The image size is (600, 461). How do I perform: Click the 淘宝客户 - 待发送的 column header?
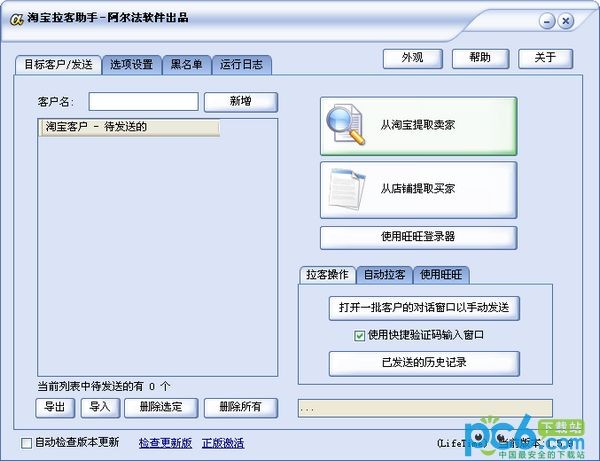click(x=130, y=127)
